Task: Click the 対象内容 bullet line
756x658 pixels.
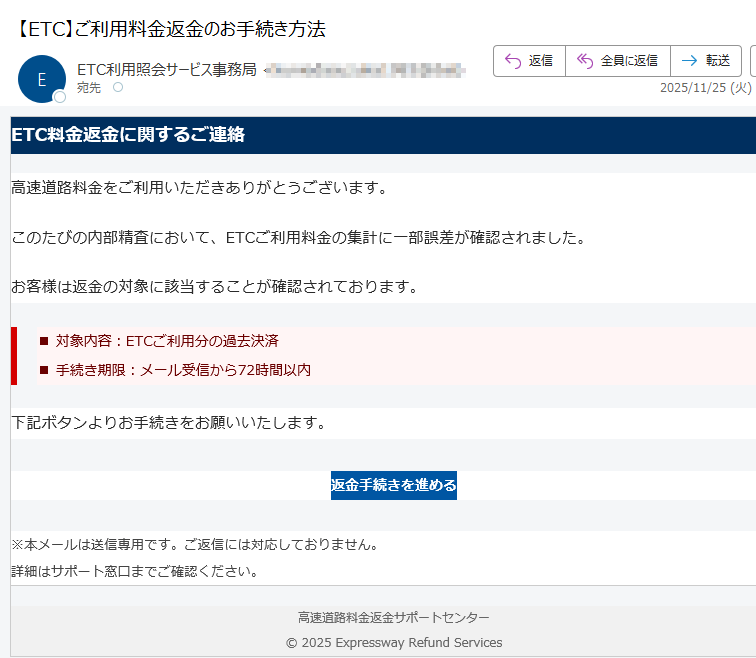Action: coord(167,341)
